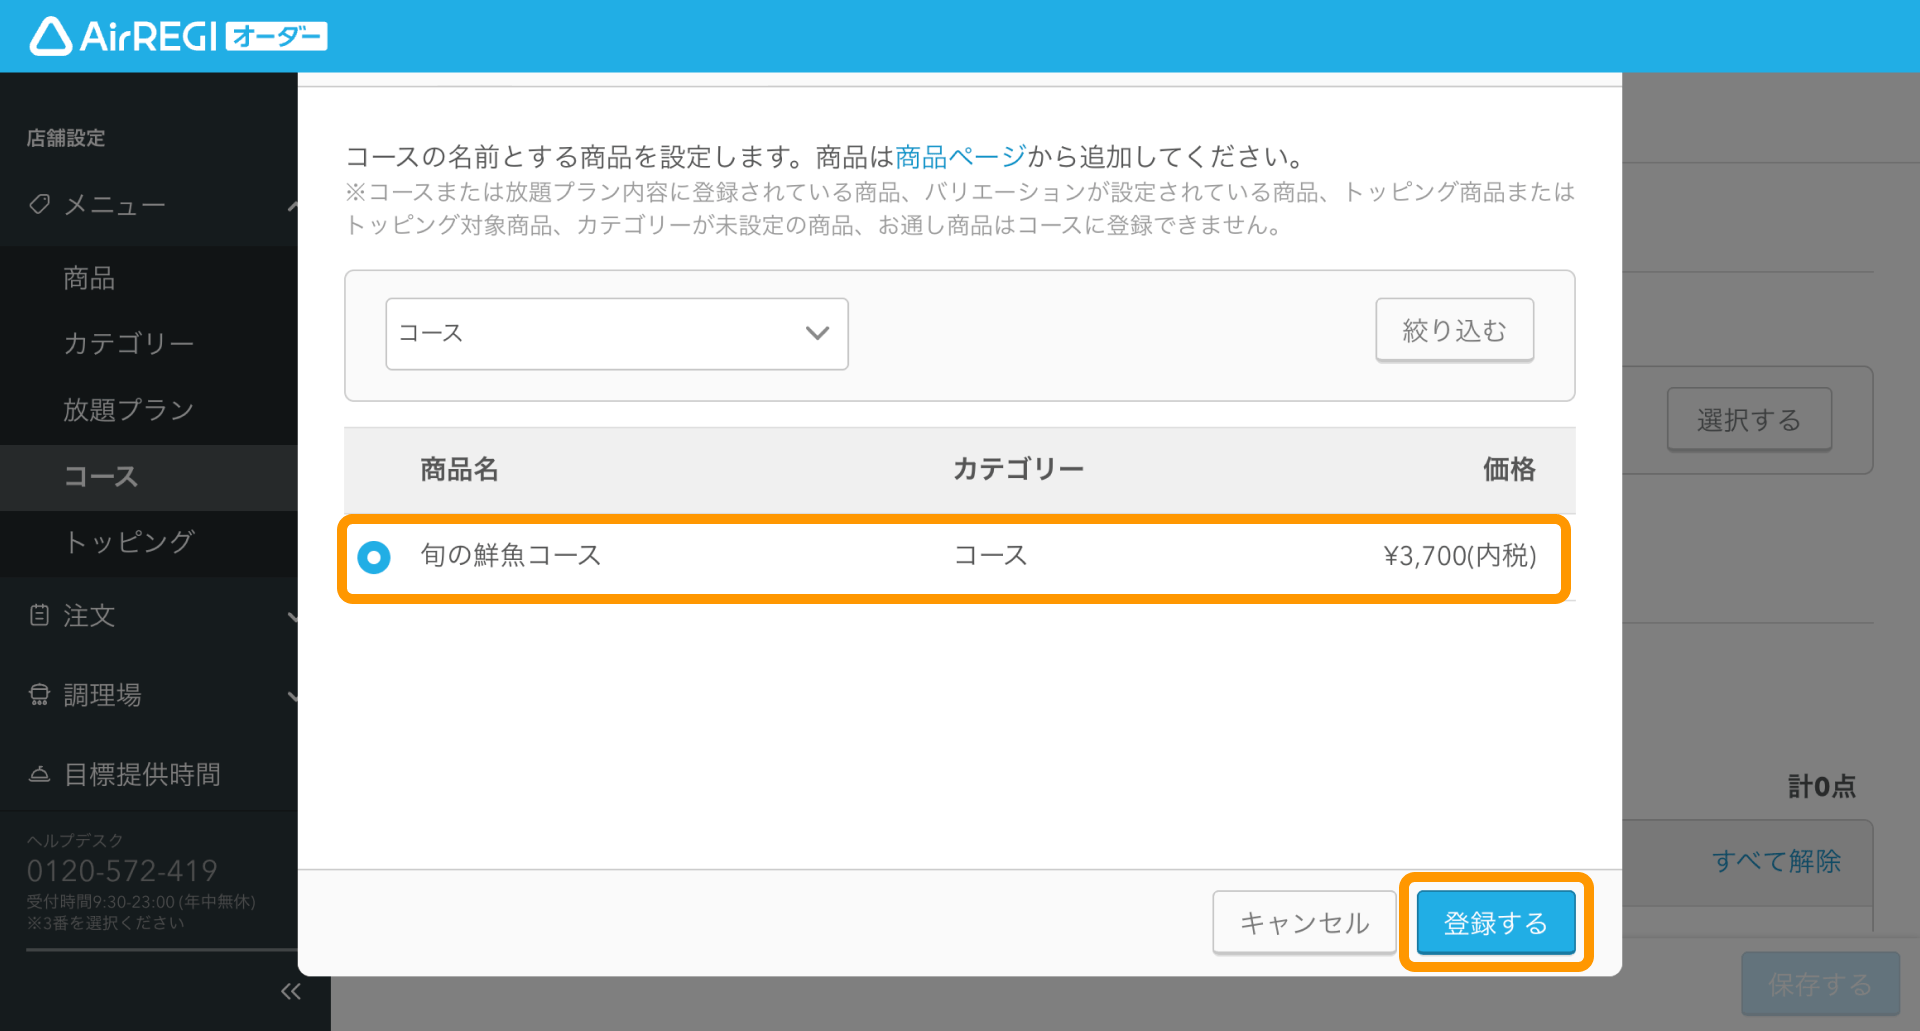
Task: Open コース in the sidebar menu
Action: [101, 477]
